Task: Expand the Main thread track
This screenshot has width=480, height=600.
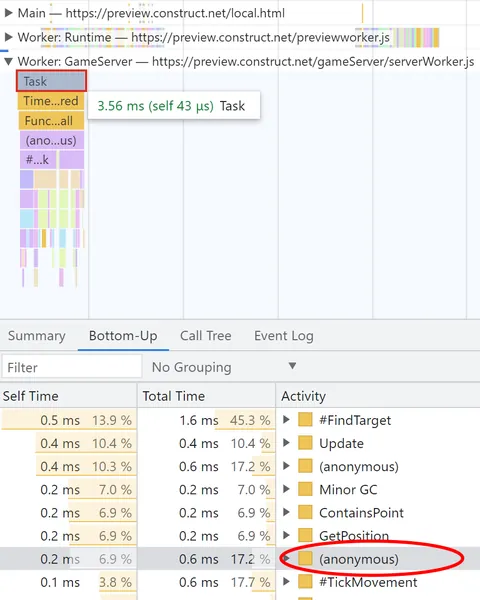Action: (8, 13)
